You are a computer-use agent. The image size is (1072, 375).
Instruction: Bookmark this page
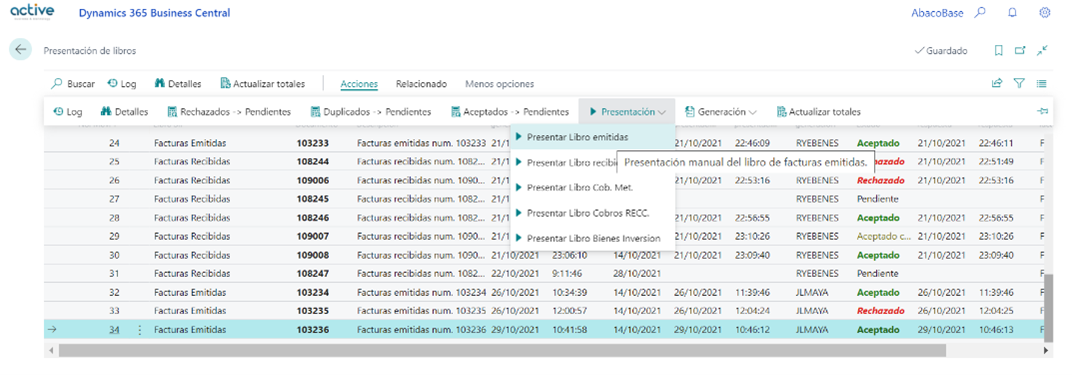click(999, 51)
